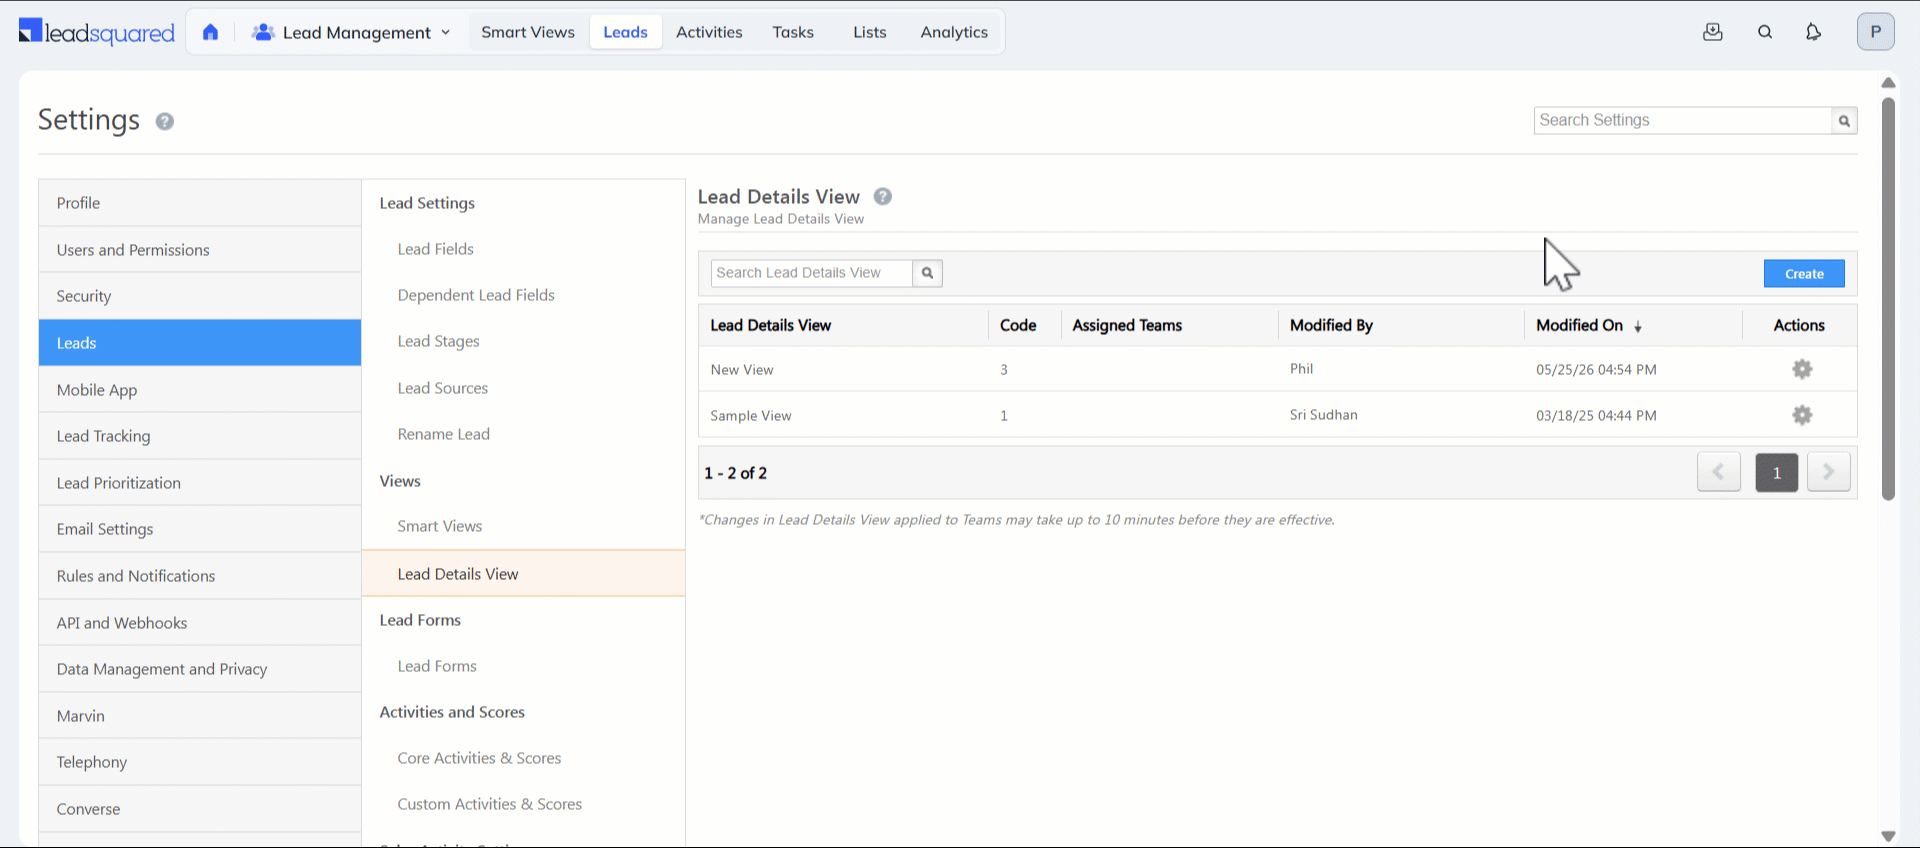The image size is (1920, 848).
Task: Open the Lead Details View help icon
Action: (x=883, y=197)
